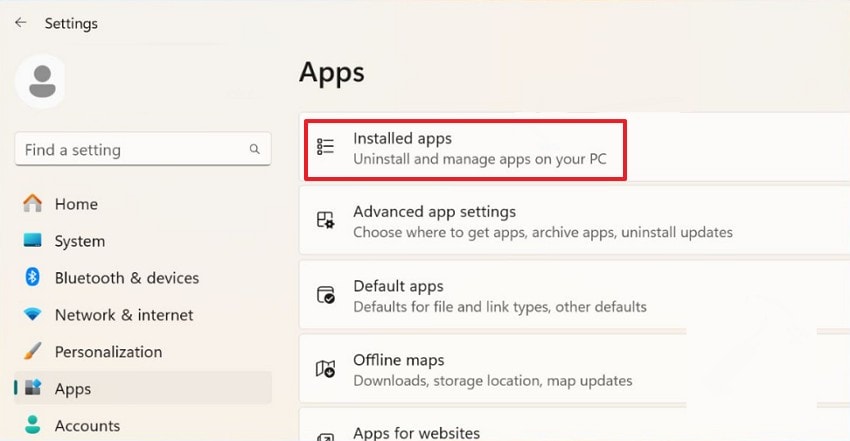Open the System settings section
Viewport: 850px width, 441px height.
pos(143,241)
